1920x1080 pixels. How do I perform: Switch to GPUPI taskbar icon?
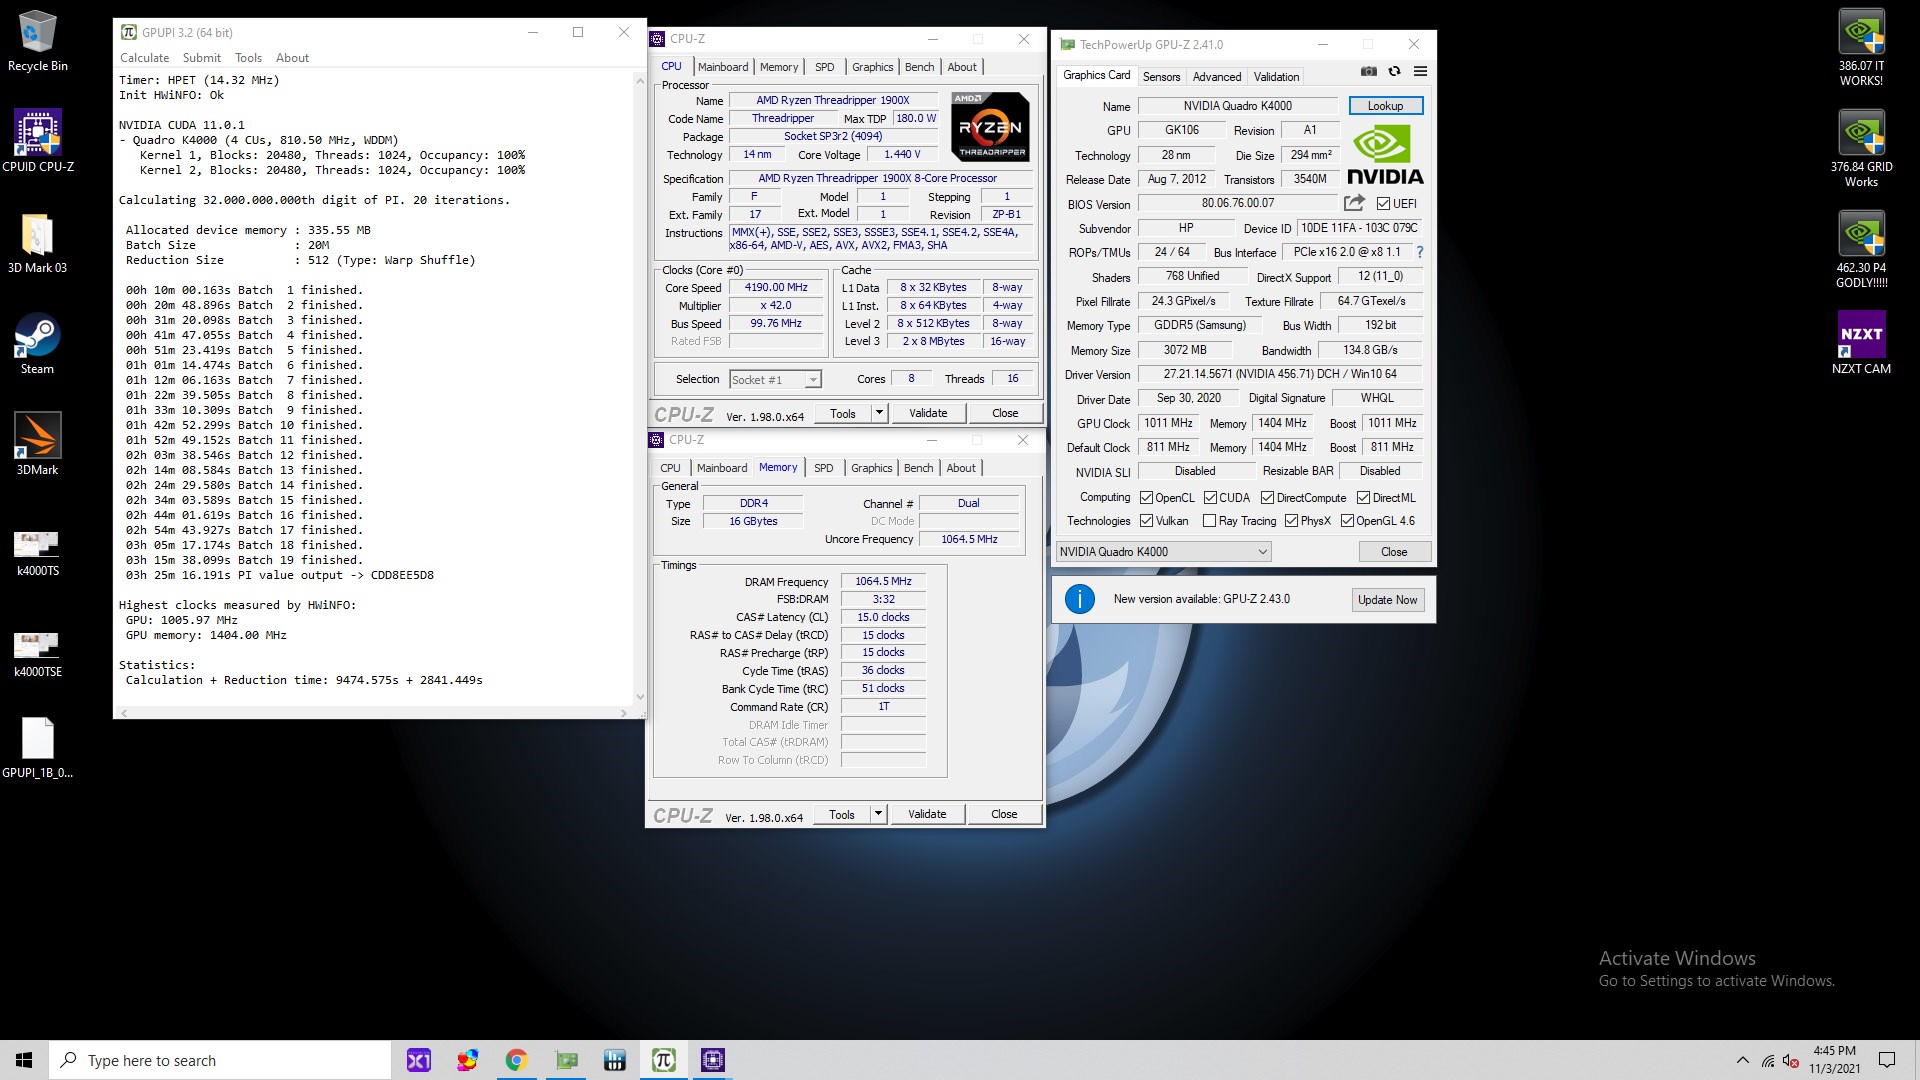pos(664,1060)
